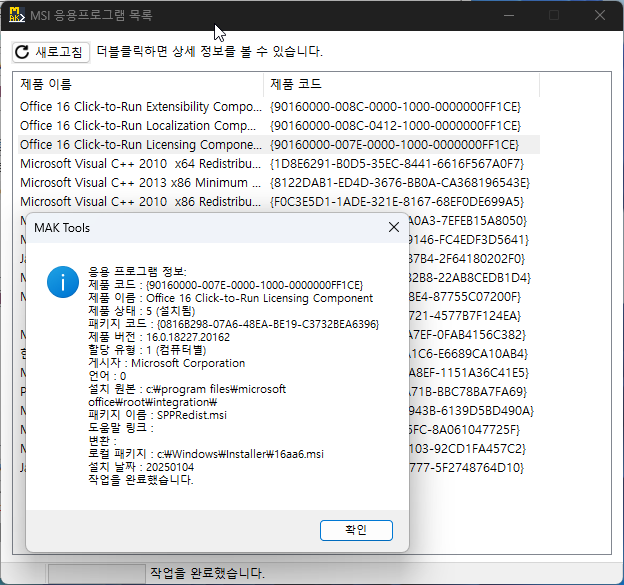Click the 패키지 코드 line in dialog
The width and height of the screenshot is (624, 585).
pyautogui.click(x=234, y=324)
